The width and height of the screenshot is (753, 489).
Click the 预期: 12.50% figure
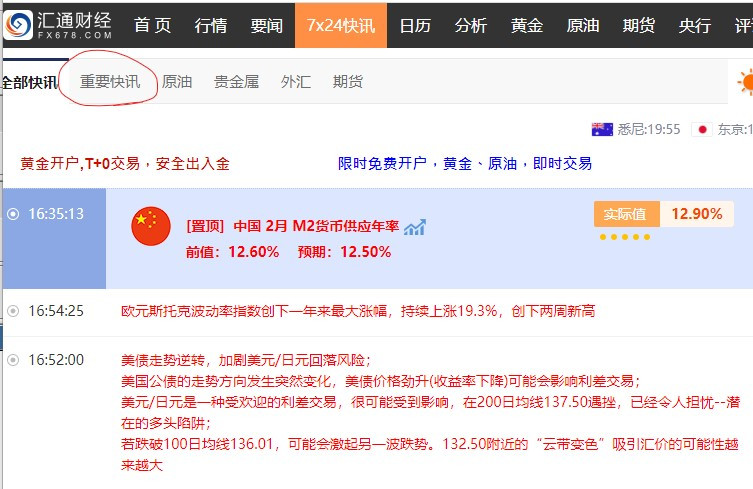tap(344, 252)
